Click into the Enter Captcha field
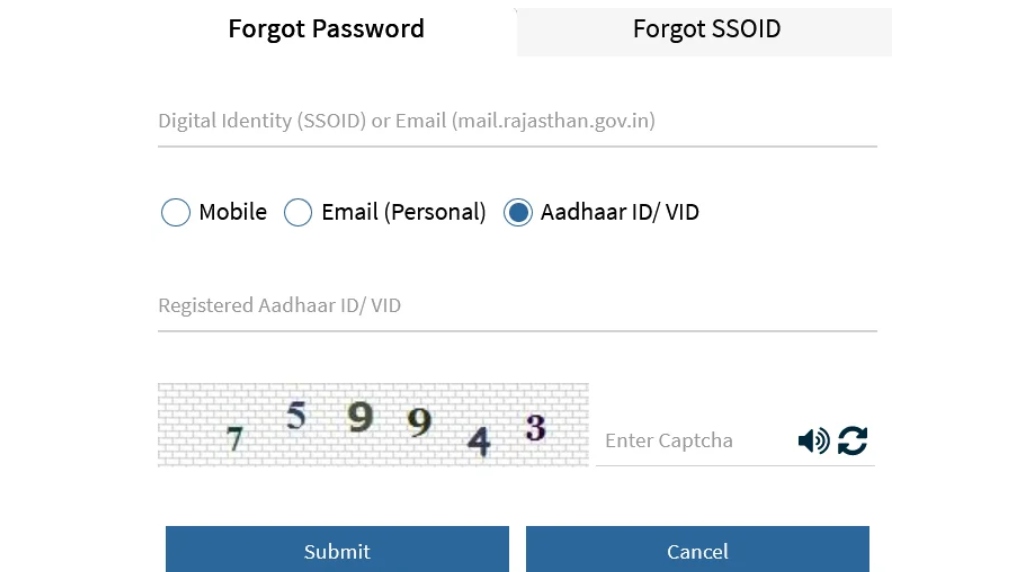 [692, 441]
